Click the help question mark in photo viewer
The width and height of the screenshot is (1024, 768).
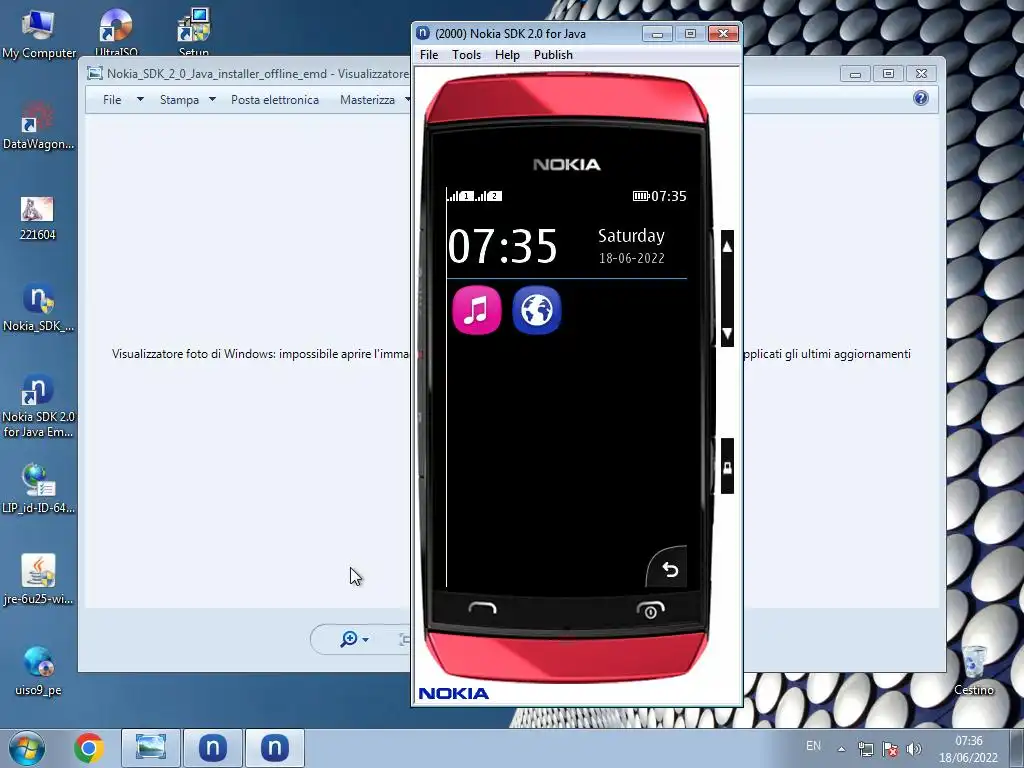tap(921, 99)
